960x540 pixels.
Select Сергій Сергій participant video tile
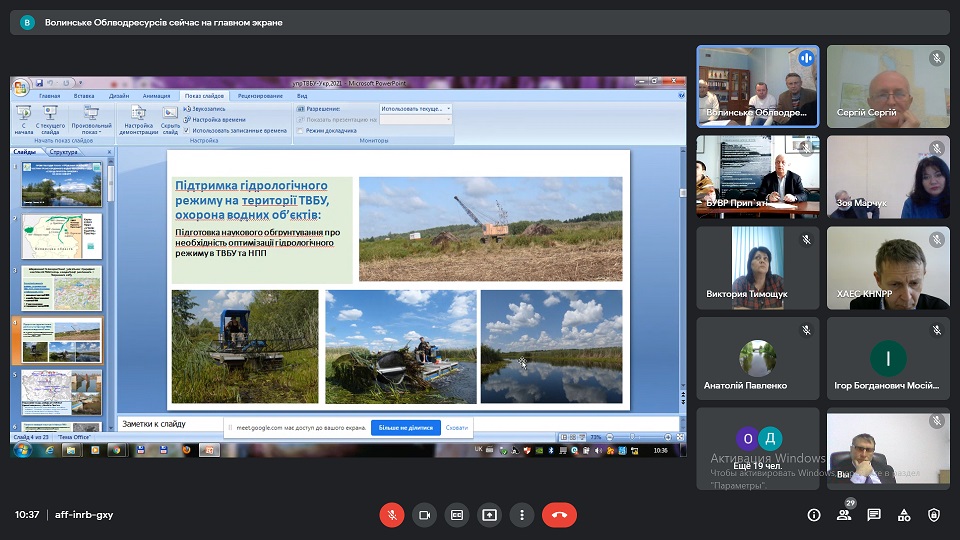[888, 86]
